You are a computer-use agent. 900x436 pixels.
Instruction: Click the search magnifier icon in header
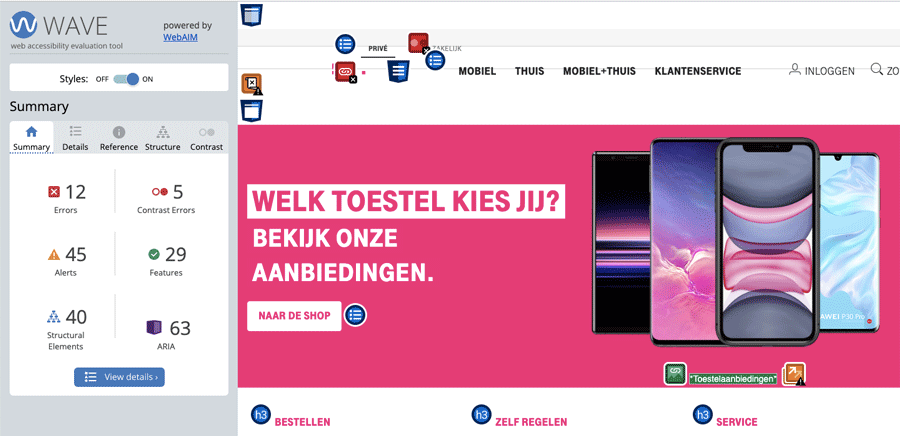[876, 69]
